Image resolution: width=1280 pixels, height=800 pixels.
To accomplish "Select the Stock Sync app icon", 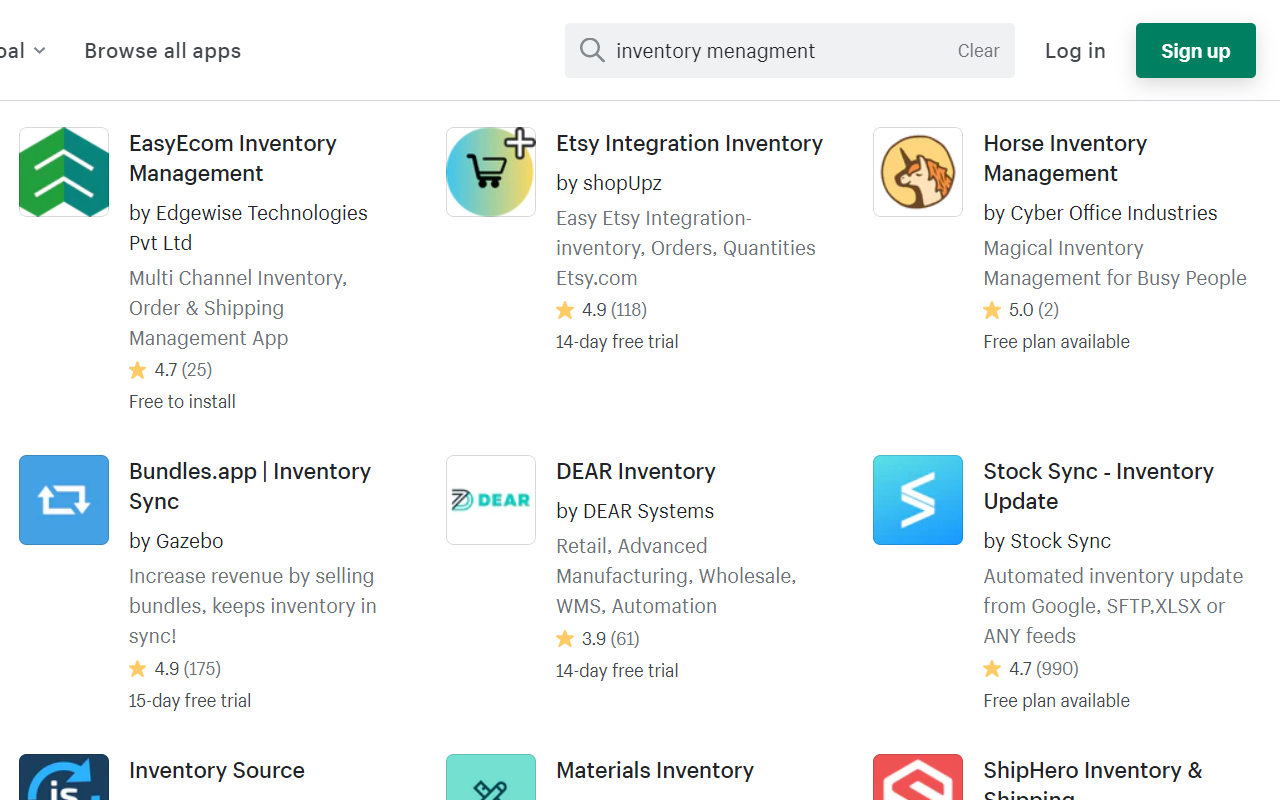I will pos(917,500).
